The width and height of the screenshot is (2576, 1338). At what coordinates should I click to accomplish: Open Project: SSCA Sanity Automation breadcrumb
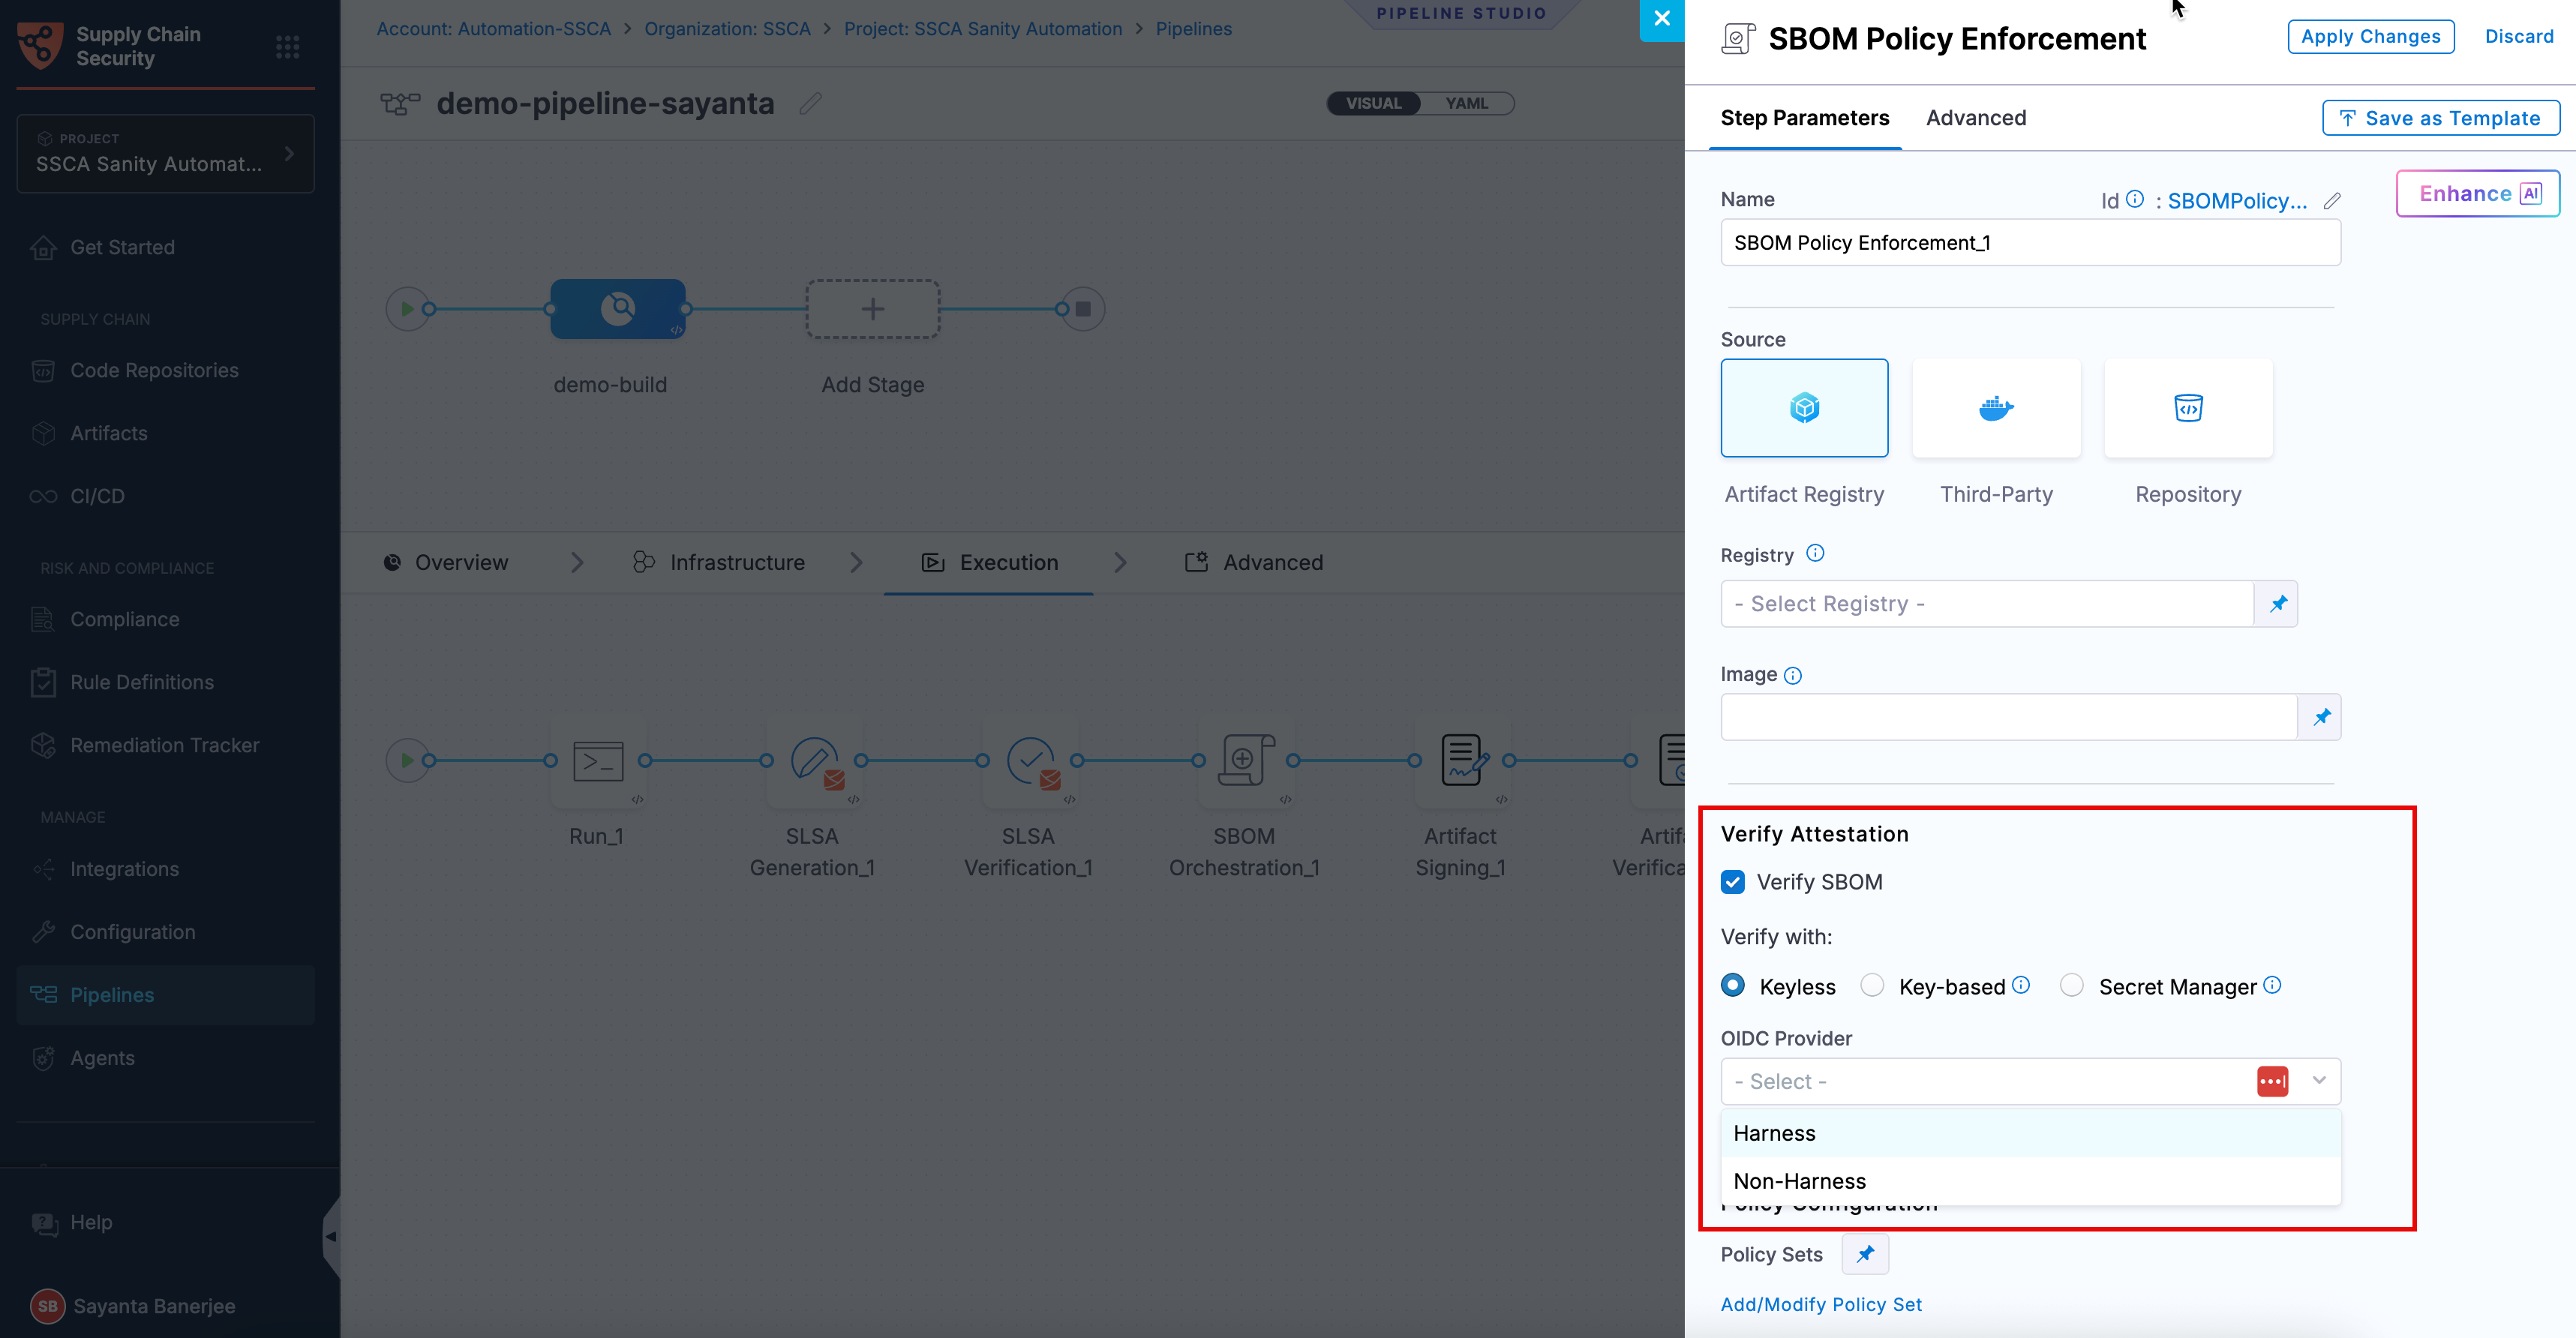pos(983,29)
